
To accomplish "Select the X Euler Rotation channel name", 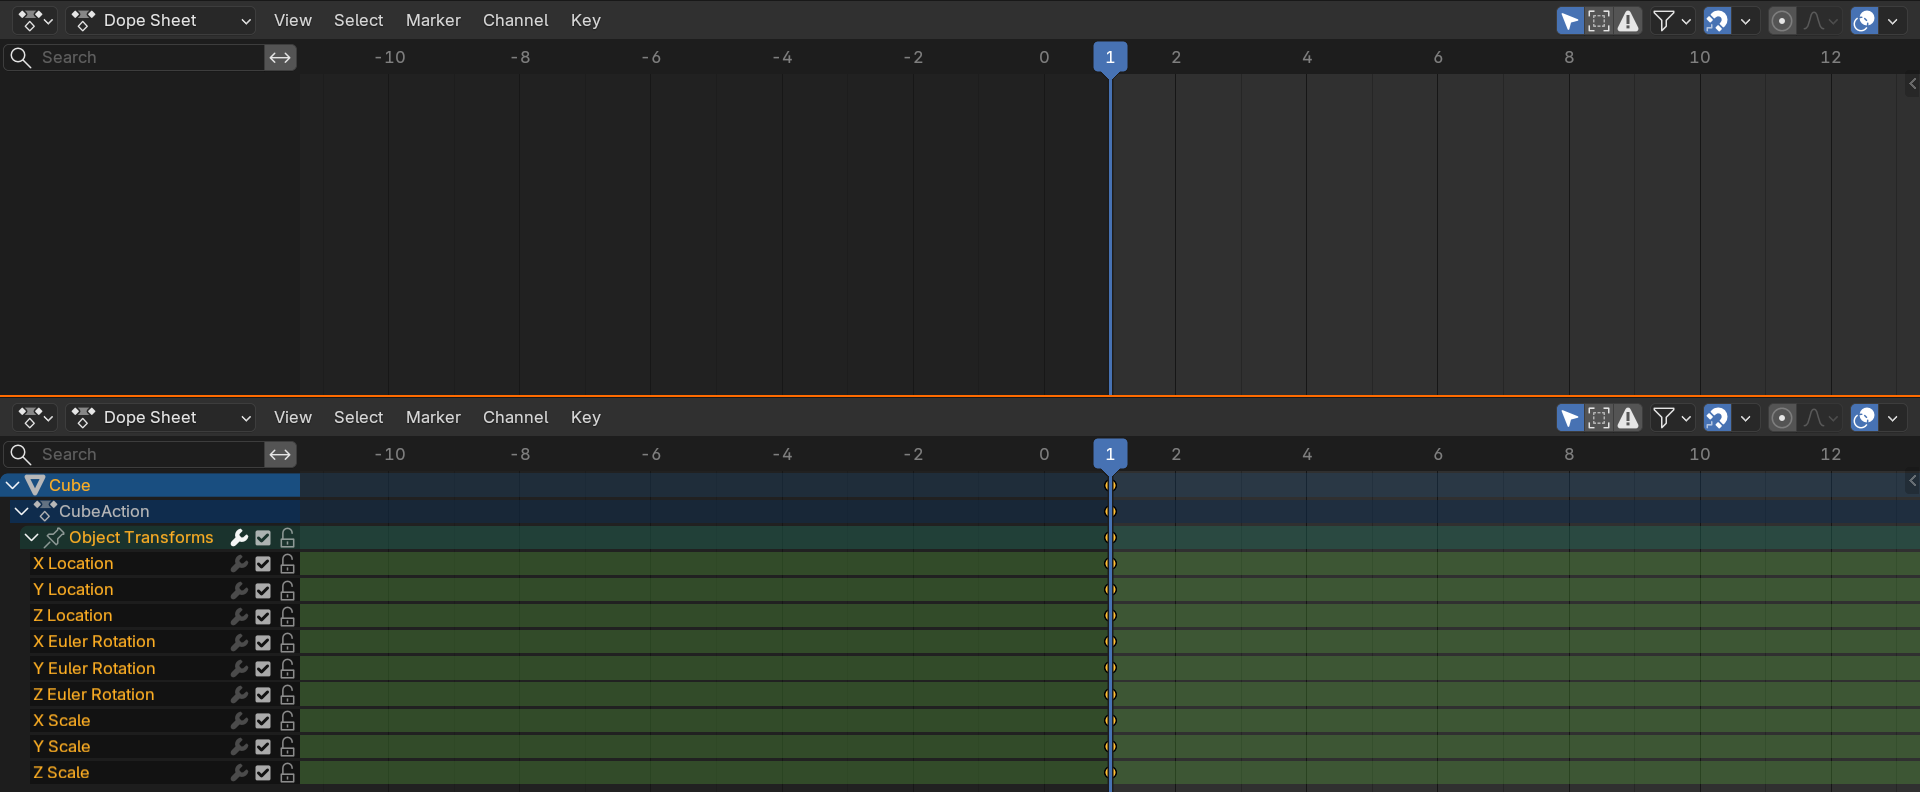I will click(94, 641).
